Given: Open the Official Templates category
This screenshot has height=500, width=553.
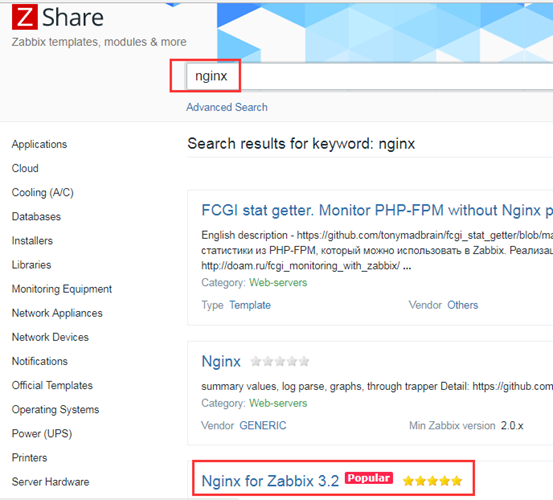Looking at the screenshot, I should pos(52,385).
